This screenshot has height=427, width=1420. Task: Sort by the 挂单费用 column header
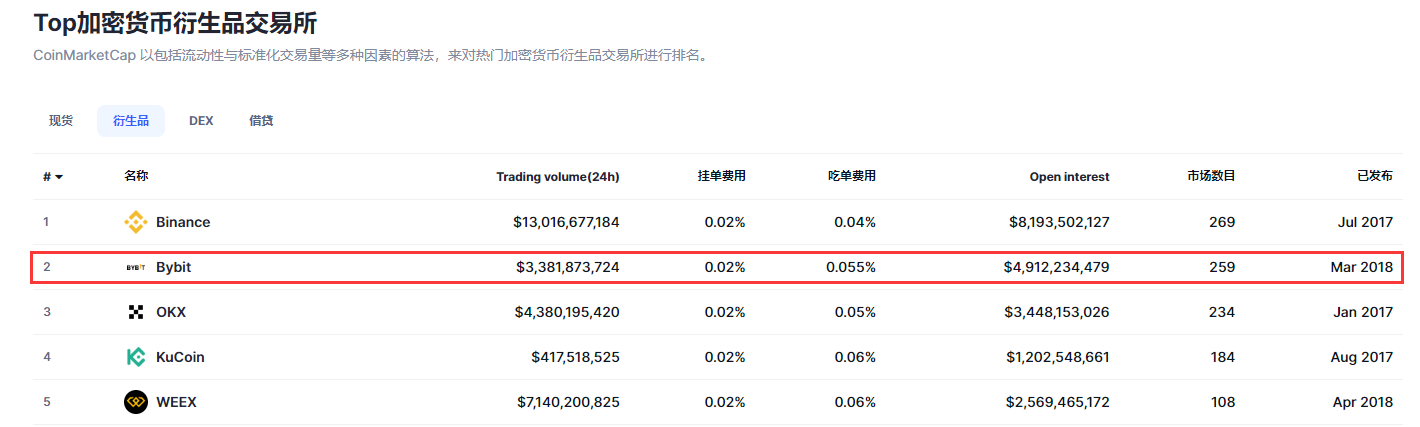point(721,176)
